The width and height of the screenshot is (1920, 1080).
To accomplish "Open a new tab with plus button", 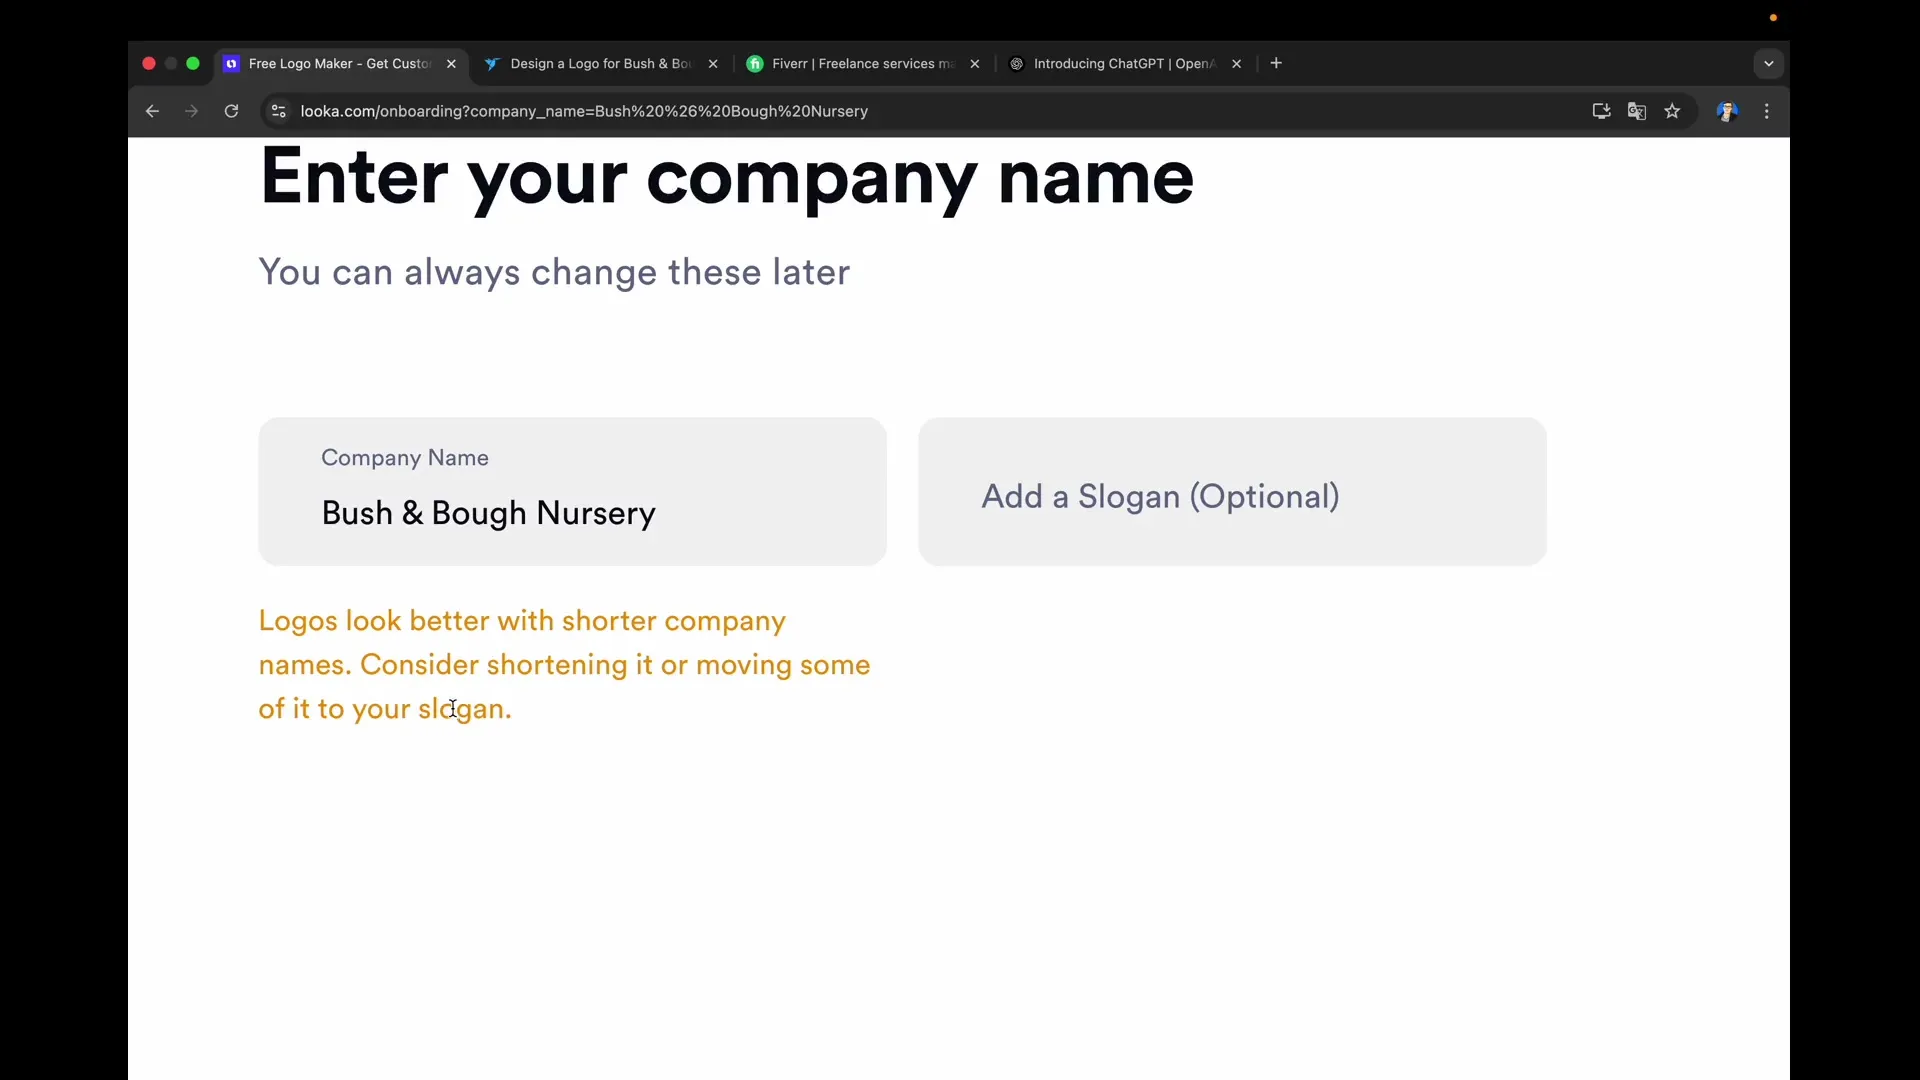I will tap(1276, 64).
